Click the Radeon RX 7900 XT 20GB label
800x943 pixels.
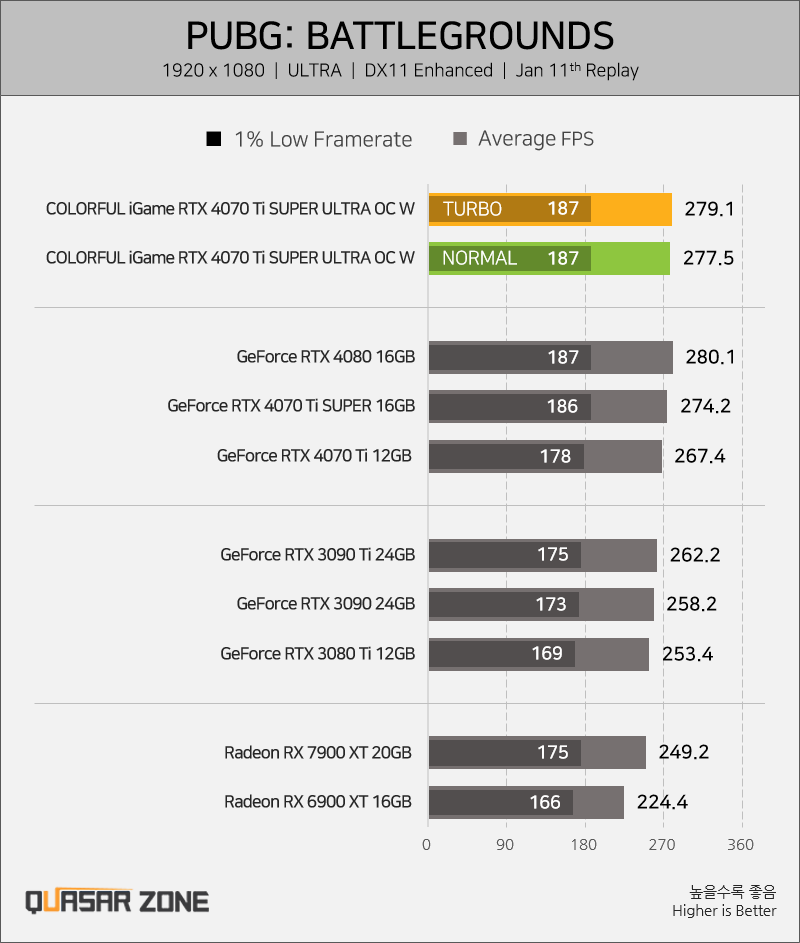(x=318, y=753)
